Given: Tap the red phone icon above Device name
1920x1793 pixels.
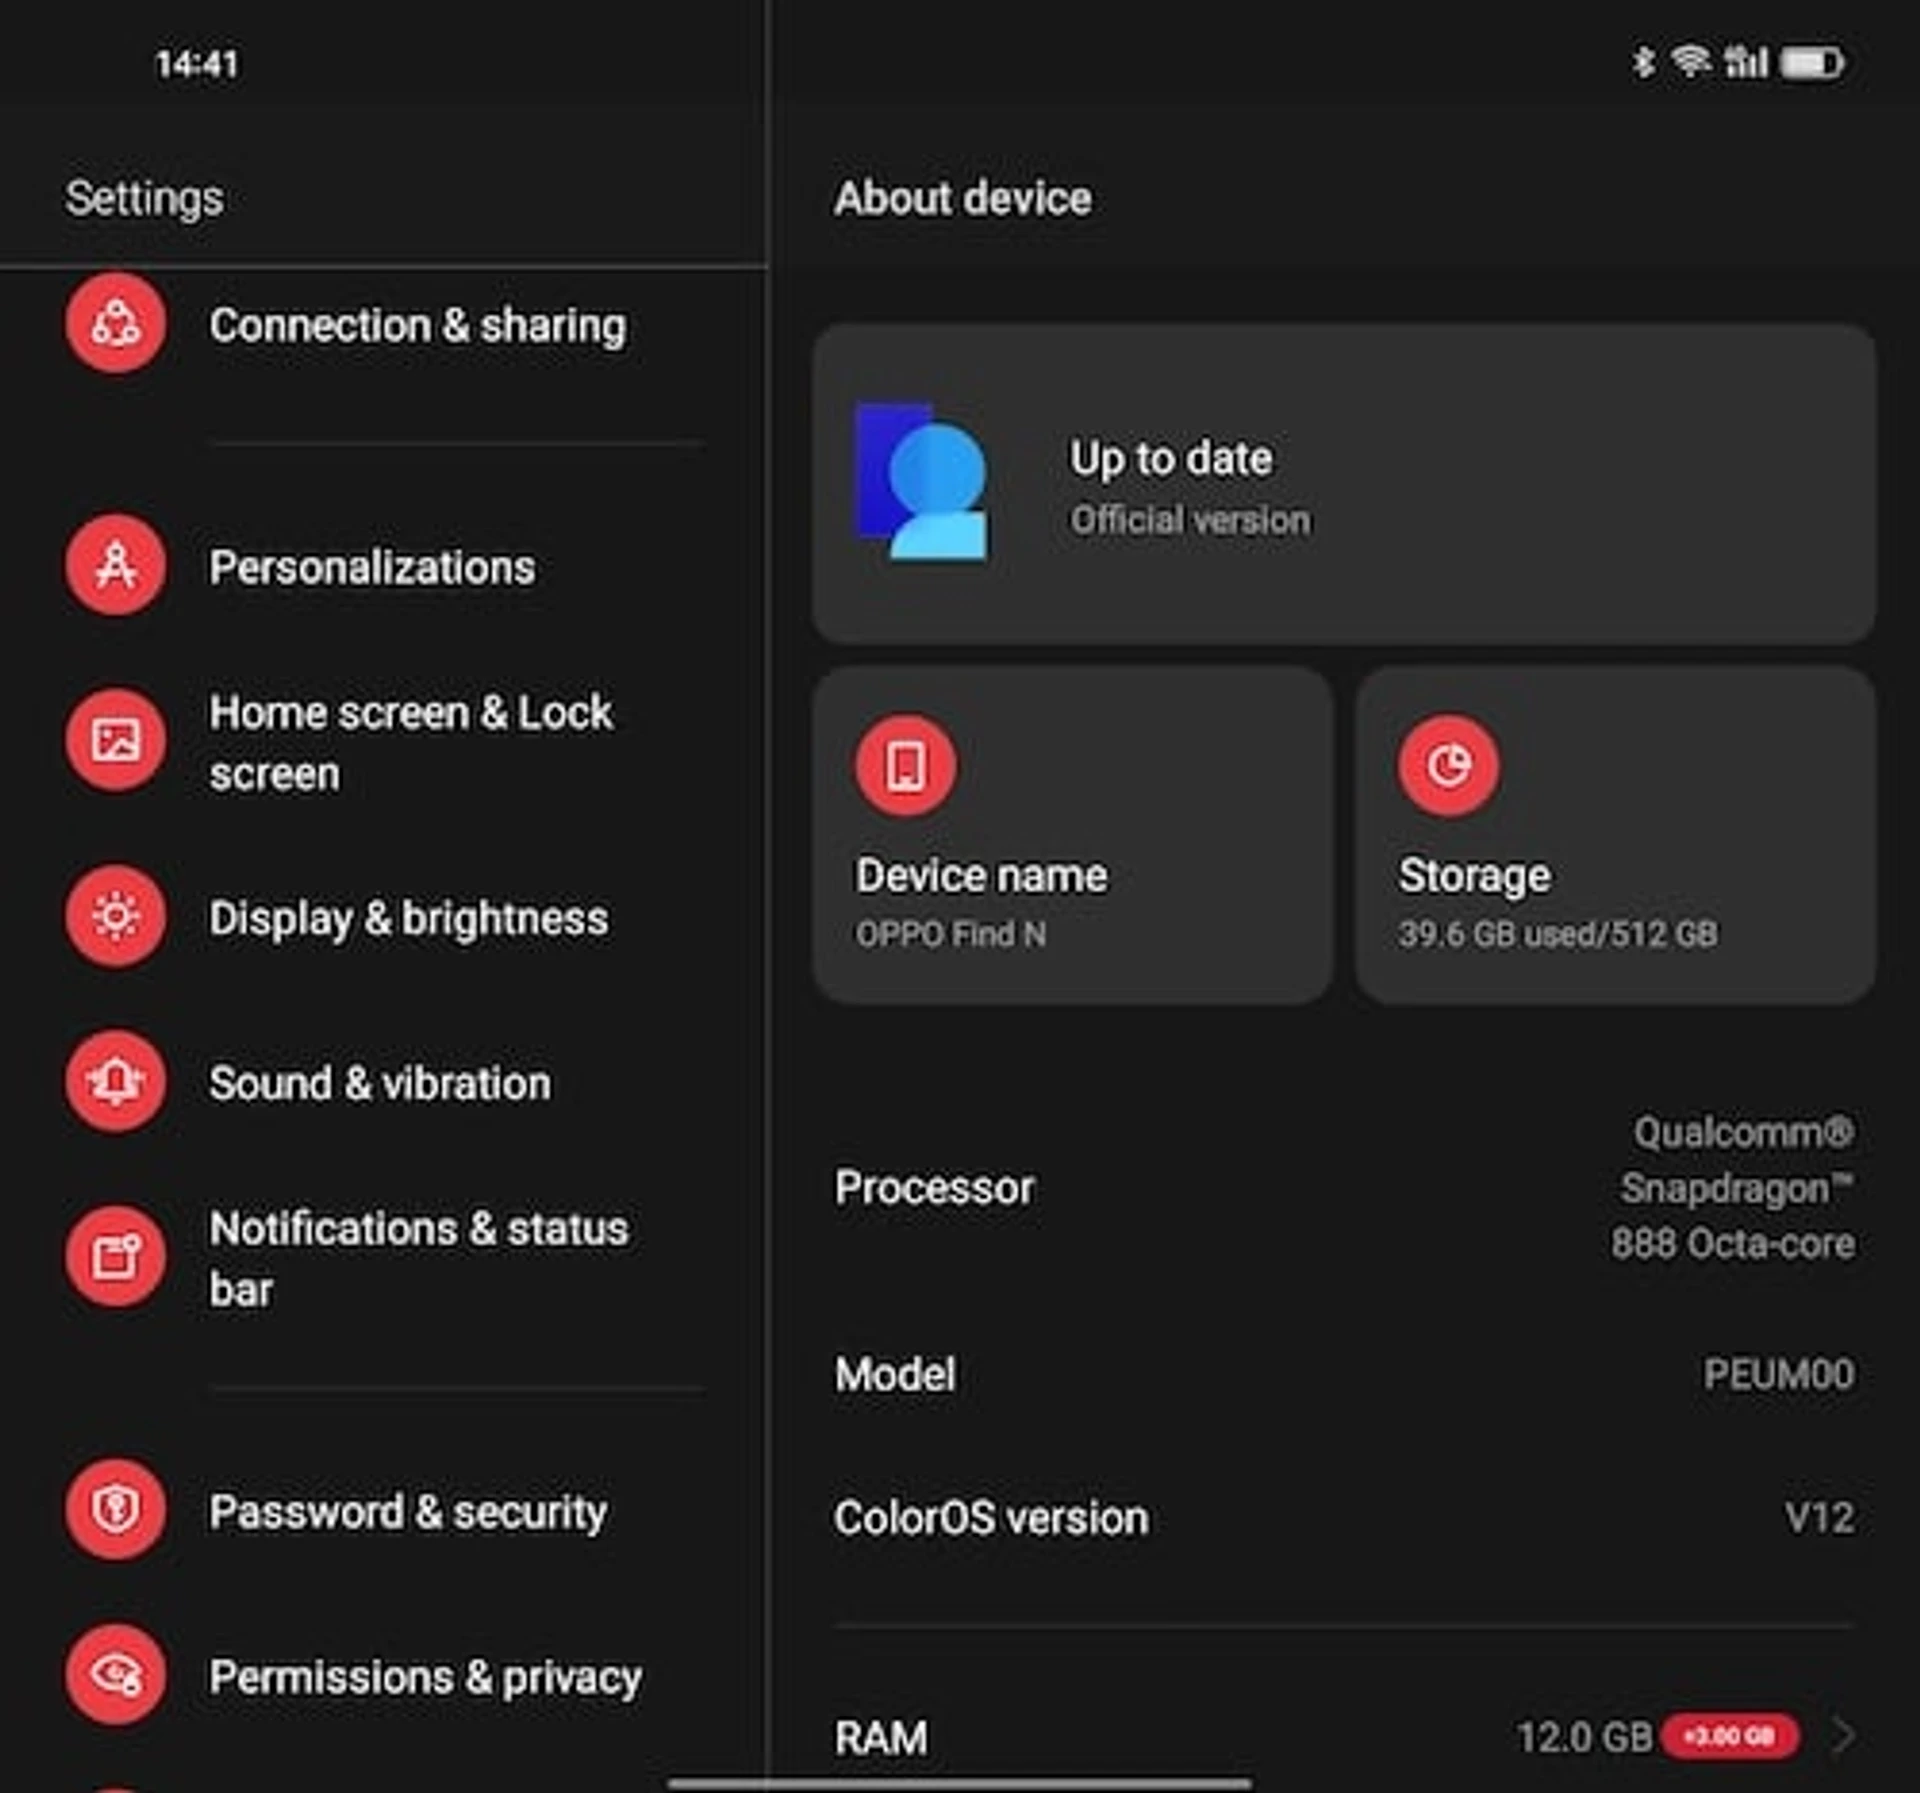Looking at the screenshot, I should click(906, 766).
